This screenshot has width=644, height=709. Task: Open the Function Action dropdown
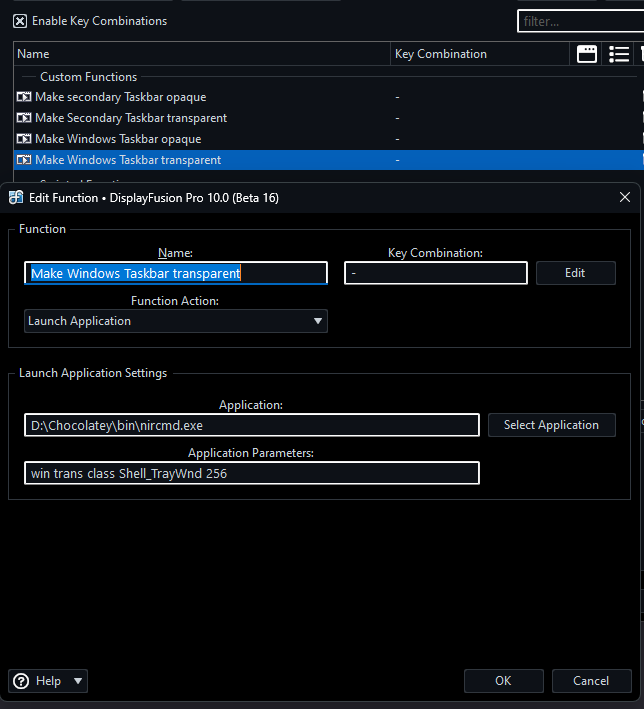(x=176, y=321)
